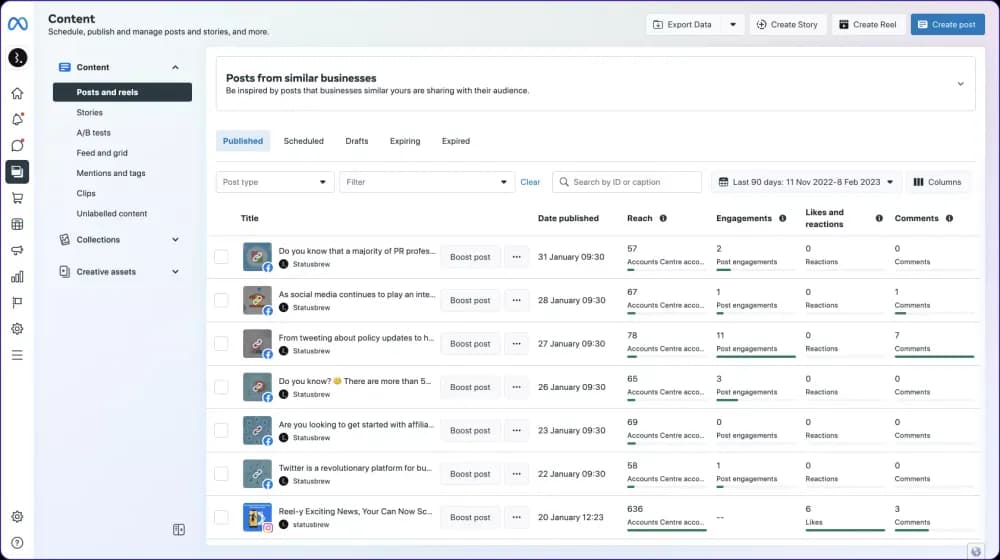Collapse the side panel icon
This screenshot has width=1000, height=560.
click(179, 530)
